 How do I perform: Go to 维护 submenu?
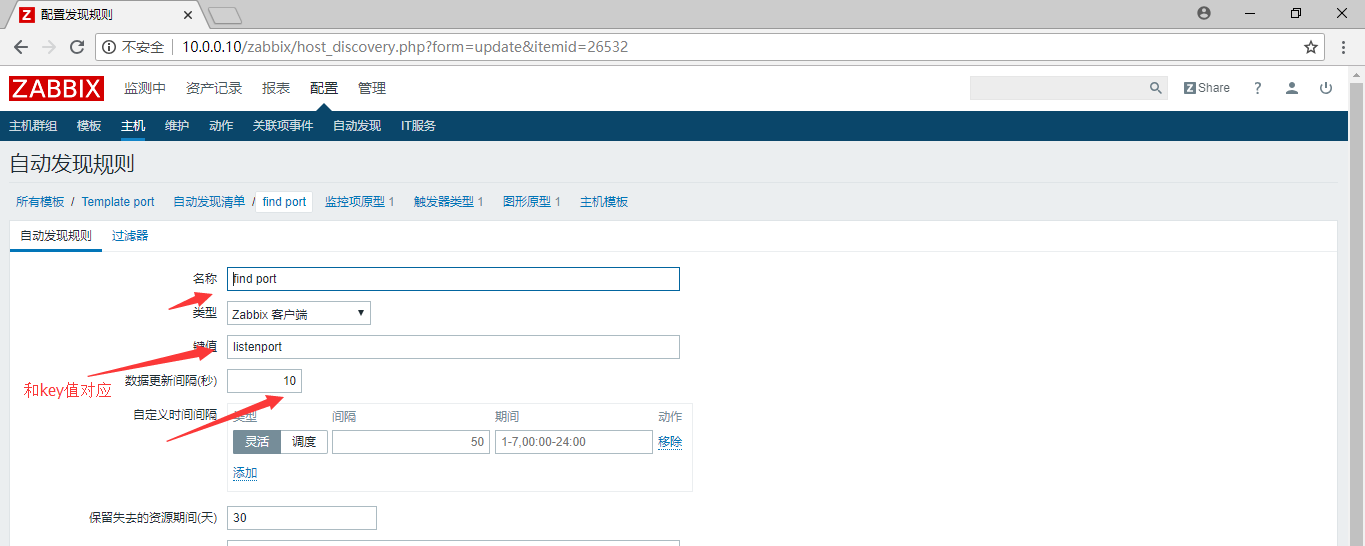[x=177, y=126]
